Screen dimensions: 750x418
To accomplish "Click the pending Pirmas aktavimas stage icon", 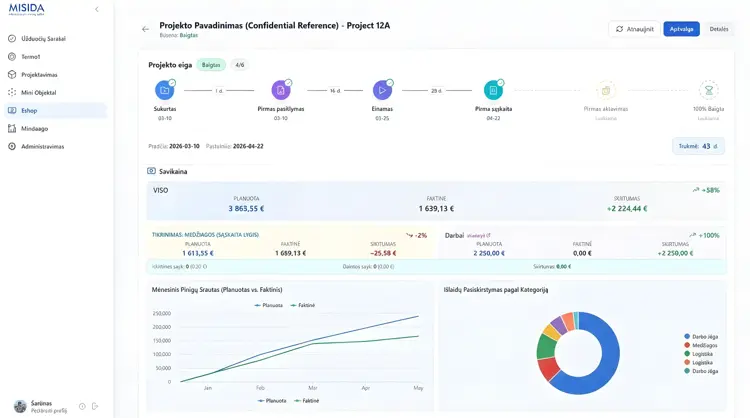I will 606,90.
